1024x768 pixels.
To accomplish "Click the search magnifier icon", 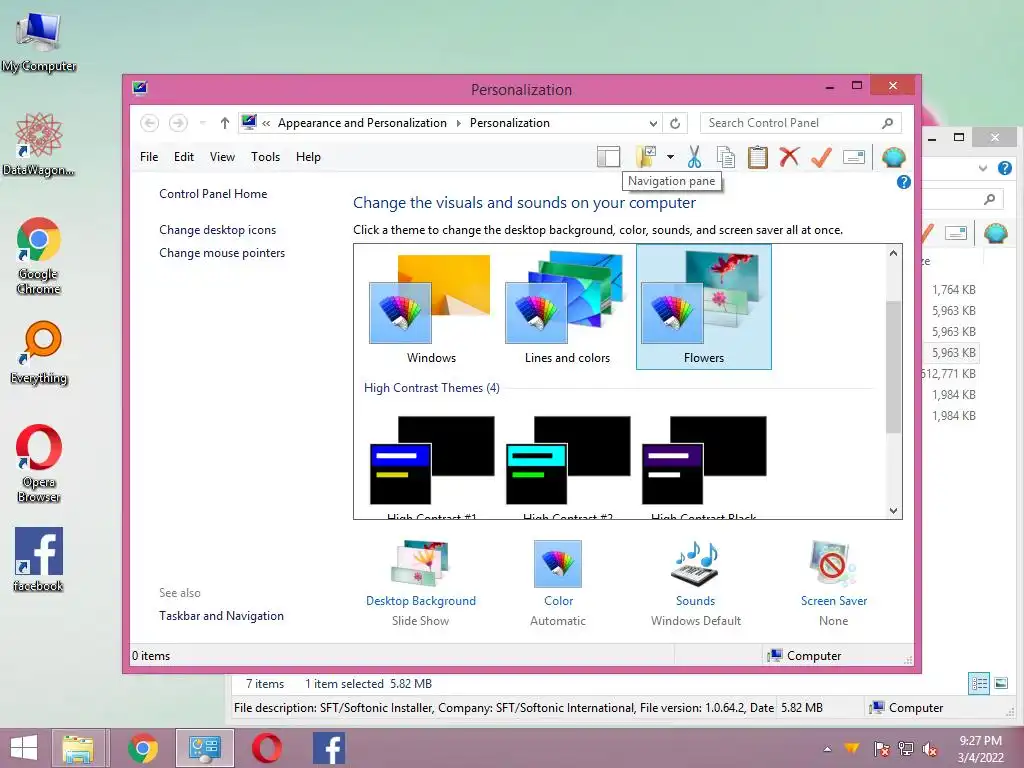I will (888, 123).
